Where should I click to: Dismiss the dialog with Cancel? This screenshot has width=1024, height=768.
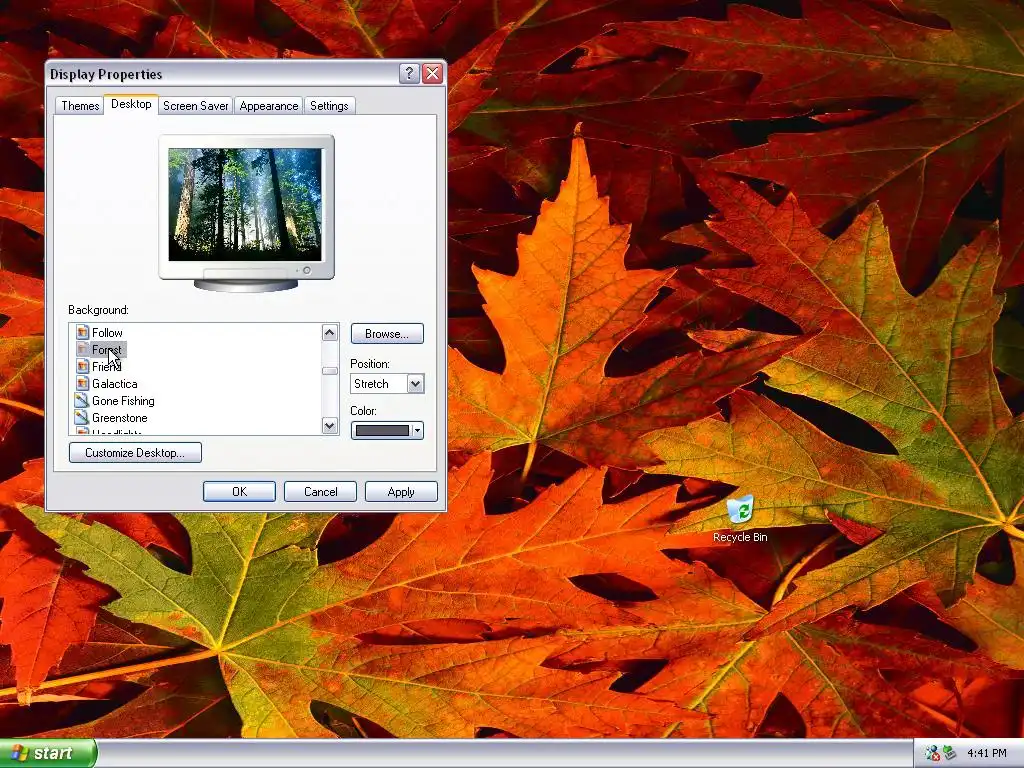[320, 491]
